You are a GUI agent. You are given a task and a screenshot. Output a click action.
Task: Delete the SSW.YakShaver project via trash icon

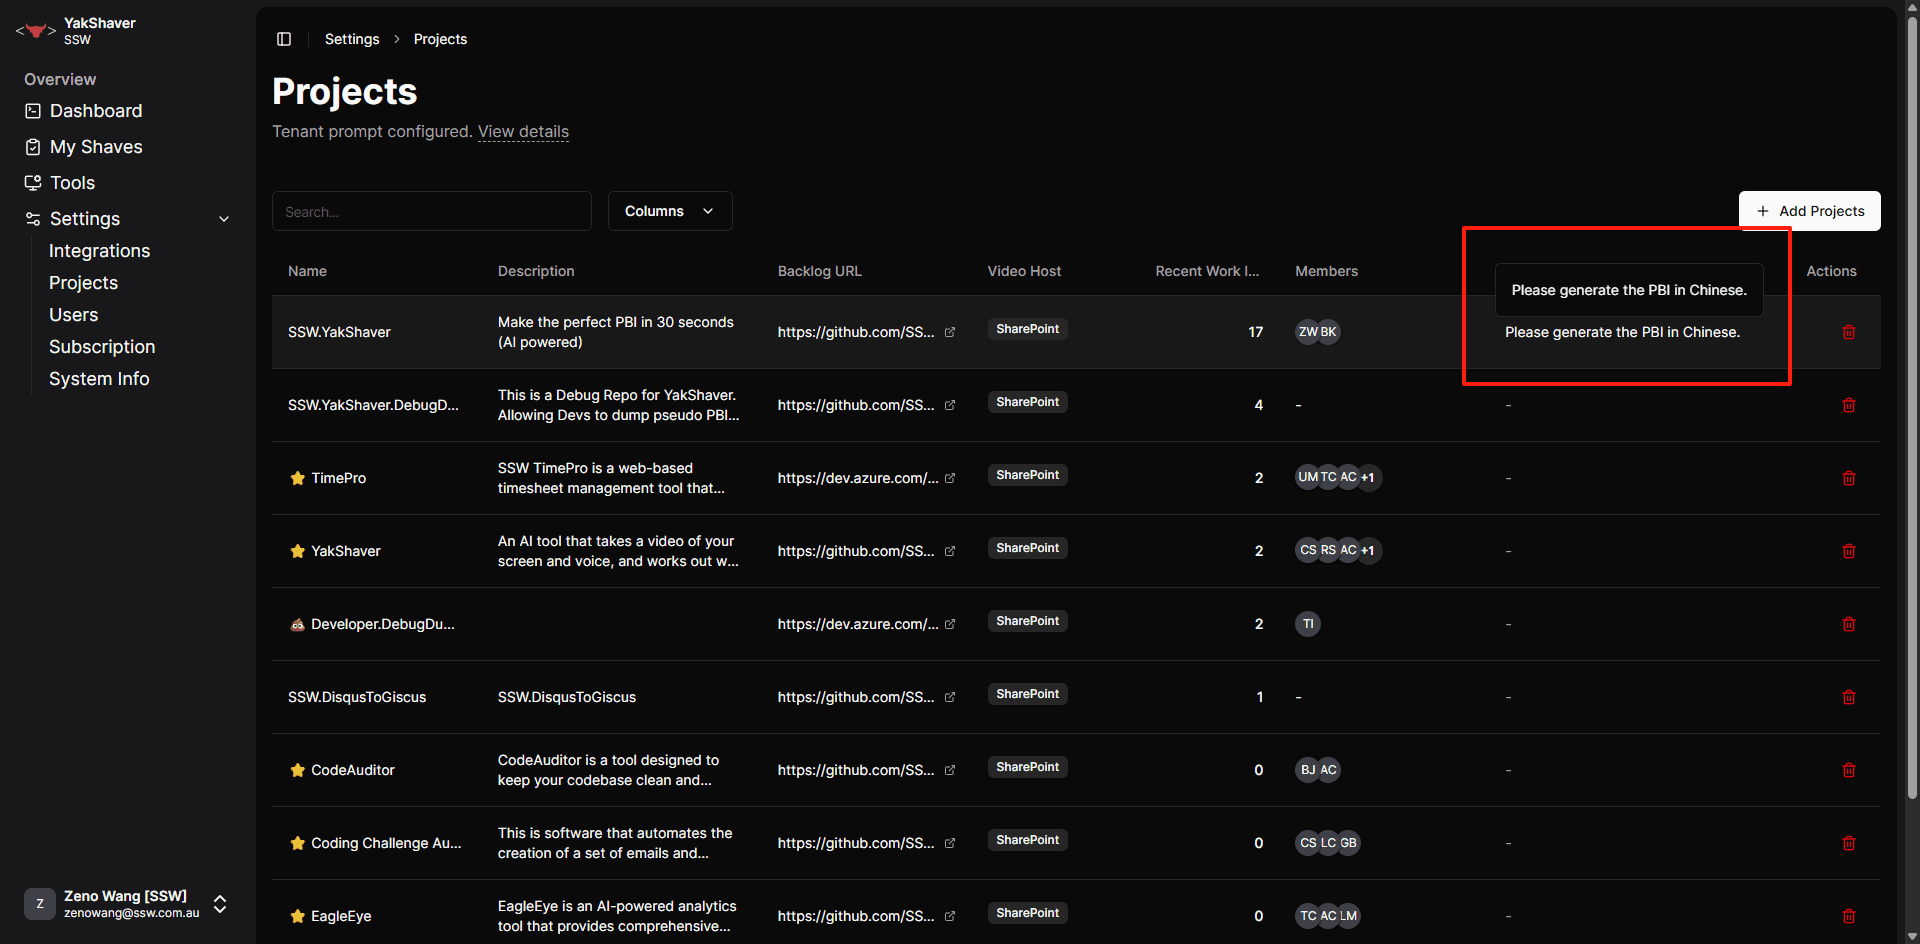point(1848,332)
